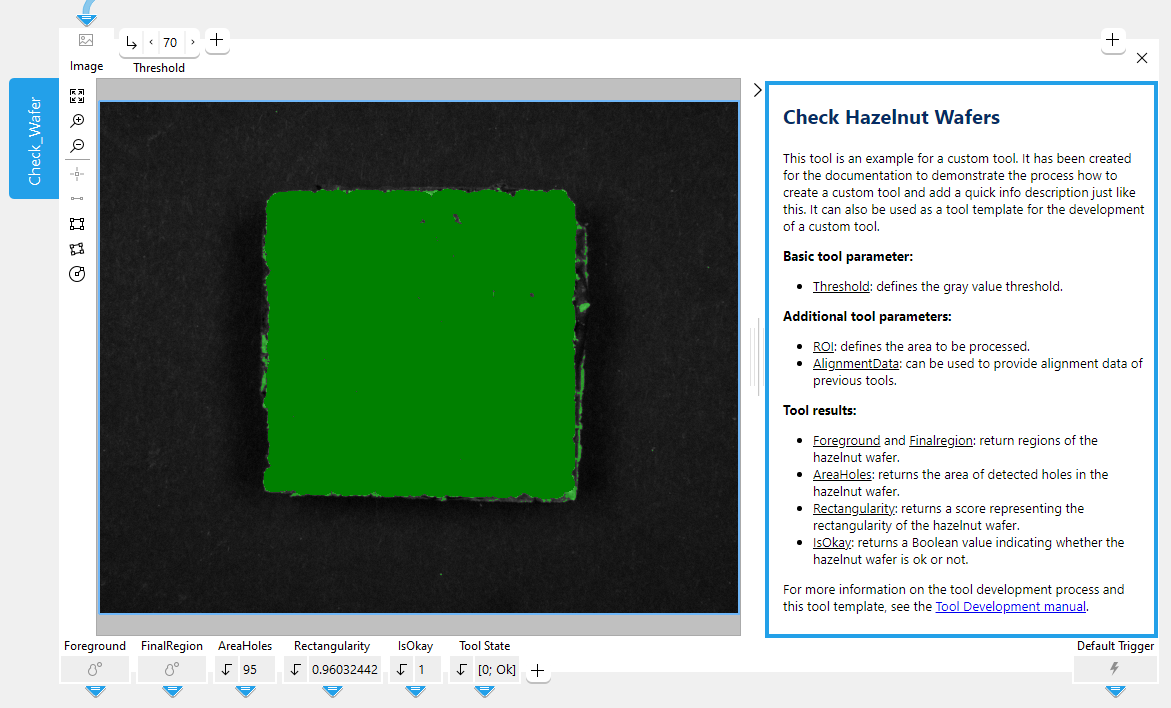Click the zoom out magnifier icon
This screenshot has width=1171, height=708.
pyautogui.click(x=77, y=146)
